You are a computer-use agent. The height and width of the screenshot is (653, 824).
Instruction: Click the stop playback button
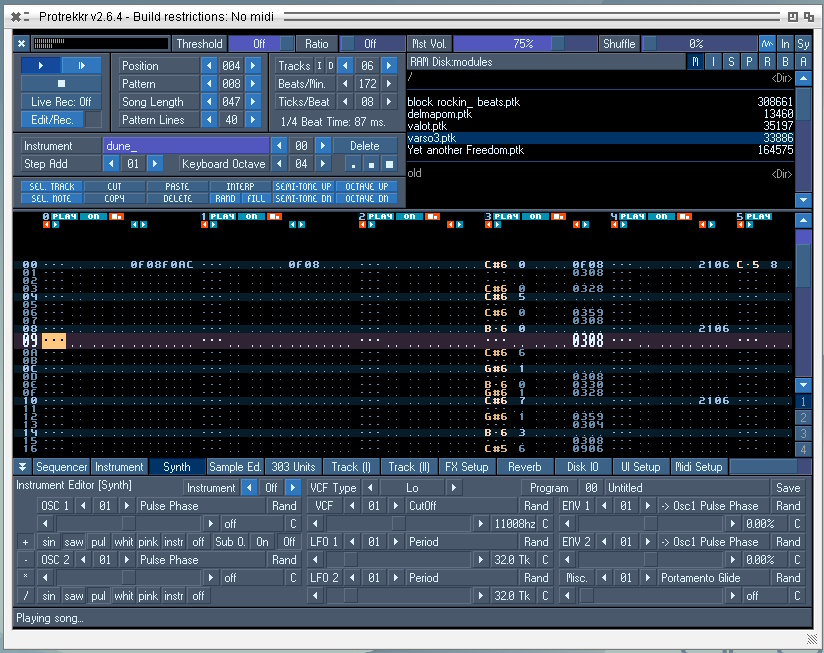[x=61, y=84]
